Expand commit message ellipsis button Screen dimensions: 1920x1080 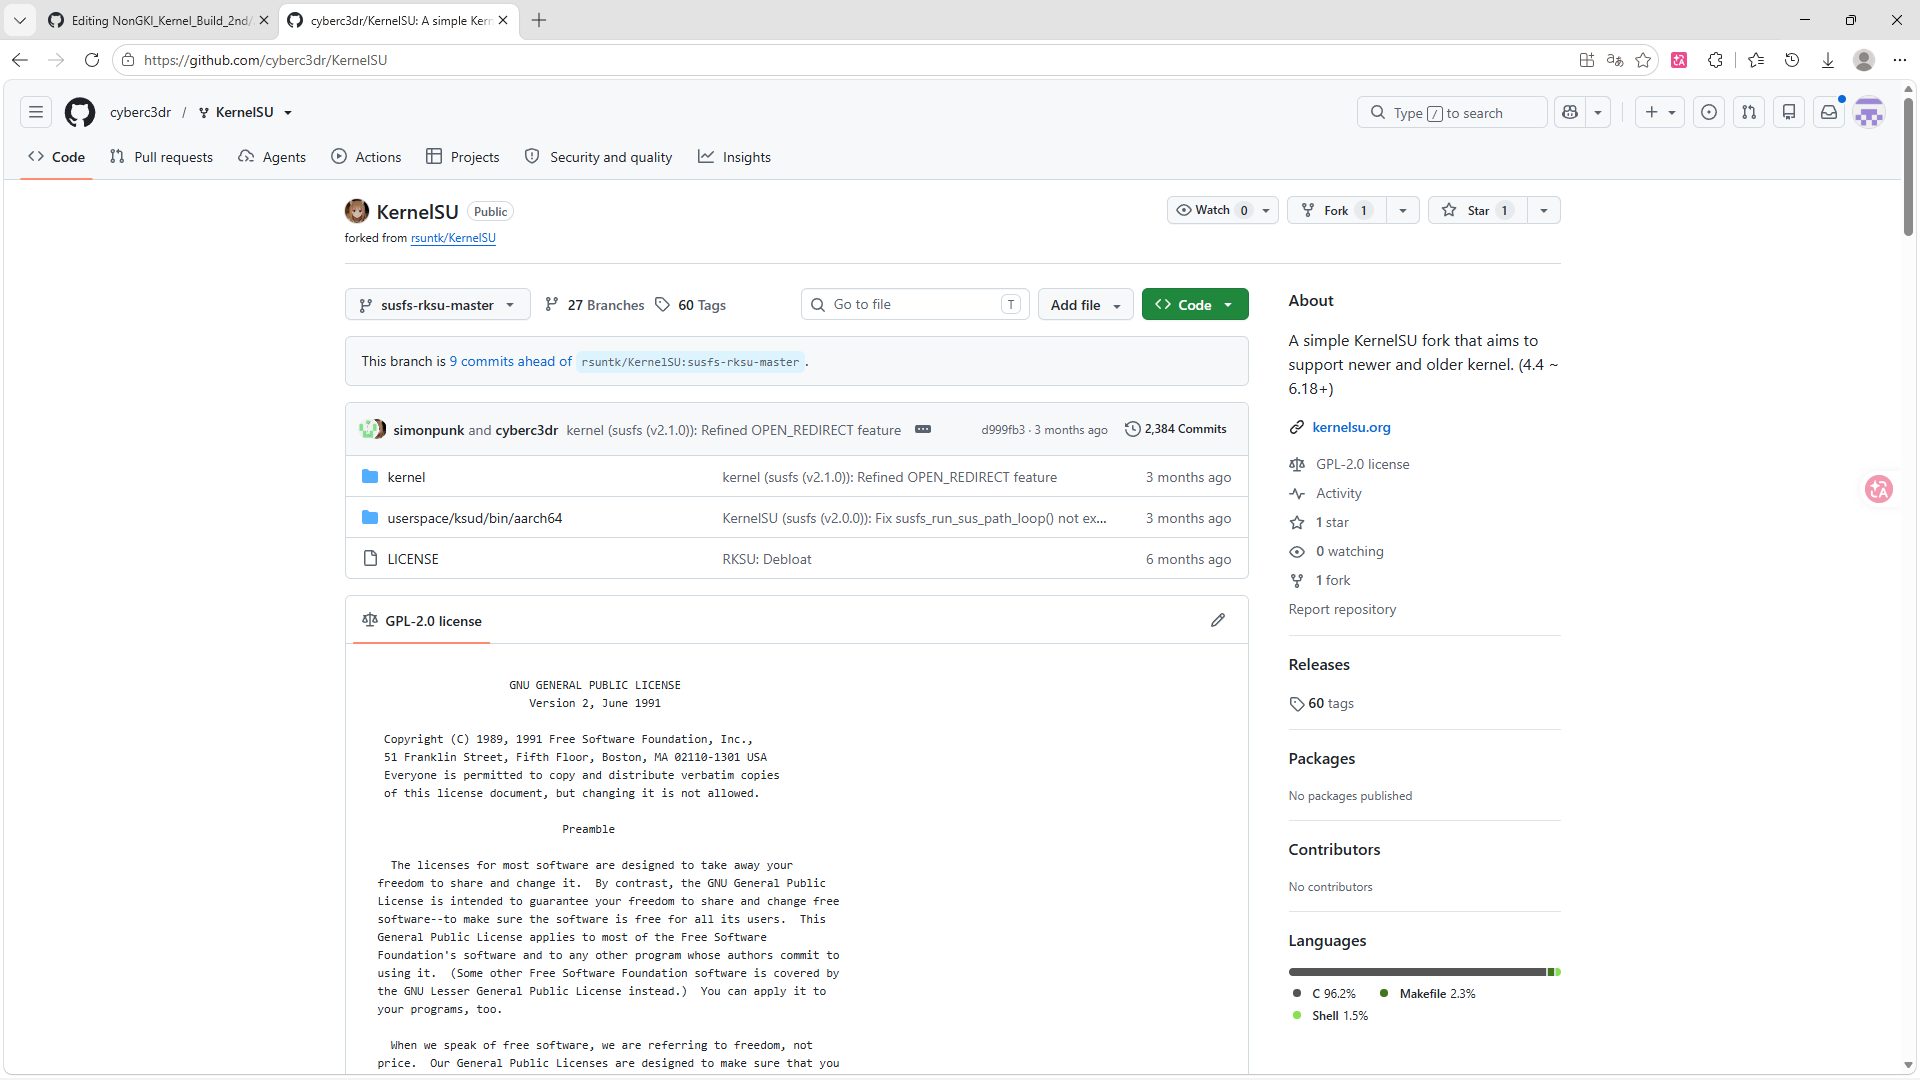pos(923,429)
